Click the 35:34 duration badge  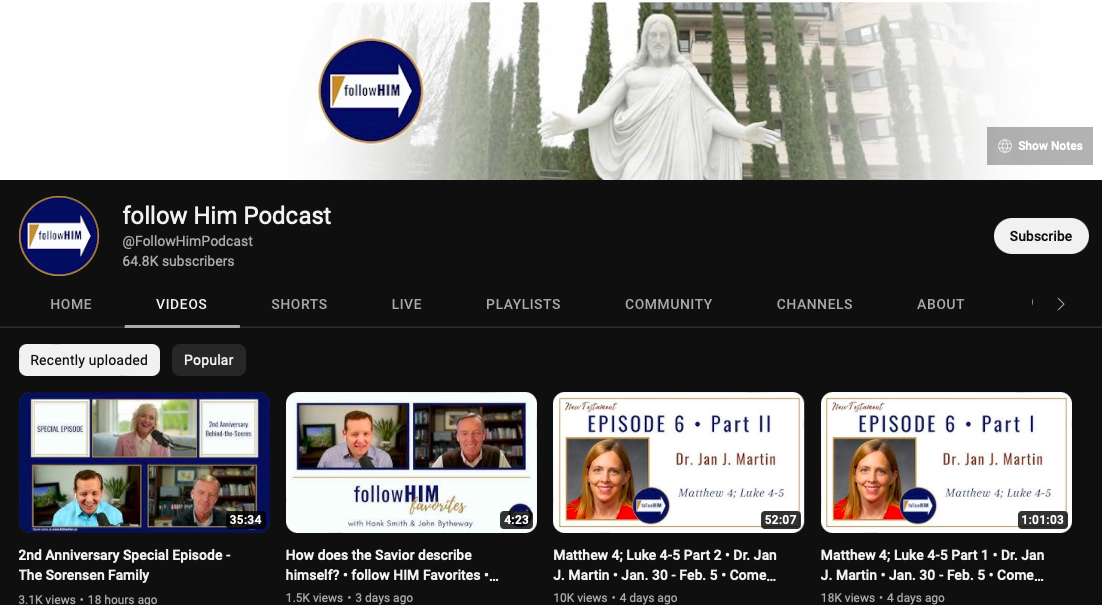(x=245, y=520)
